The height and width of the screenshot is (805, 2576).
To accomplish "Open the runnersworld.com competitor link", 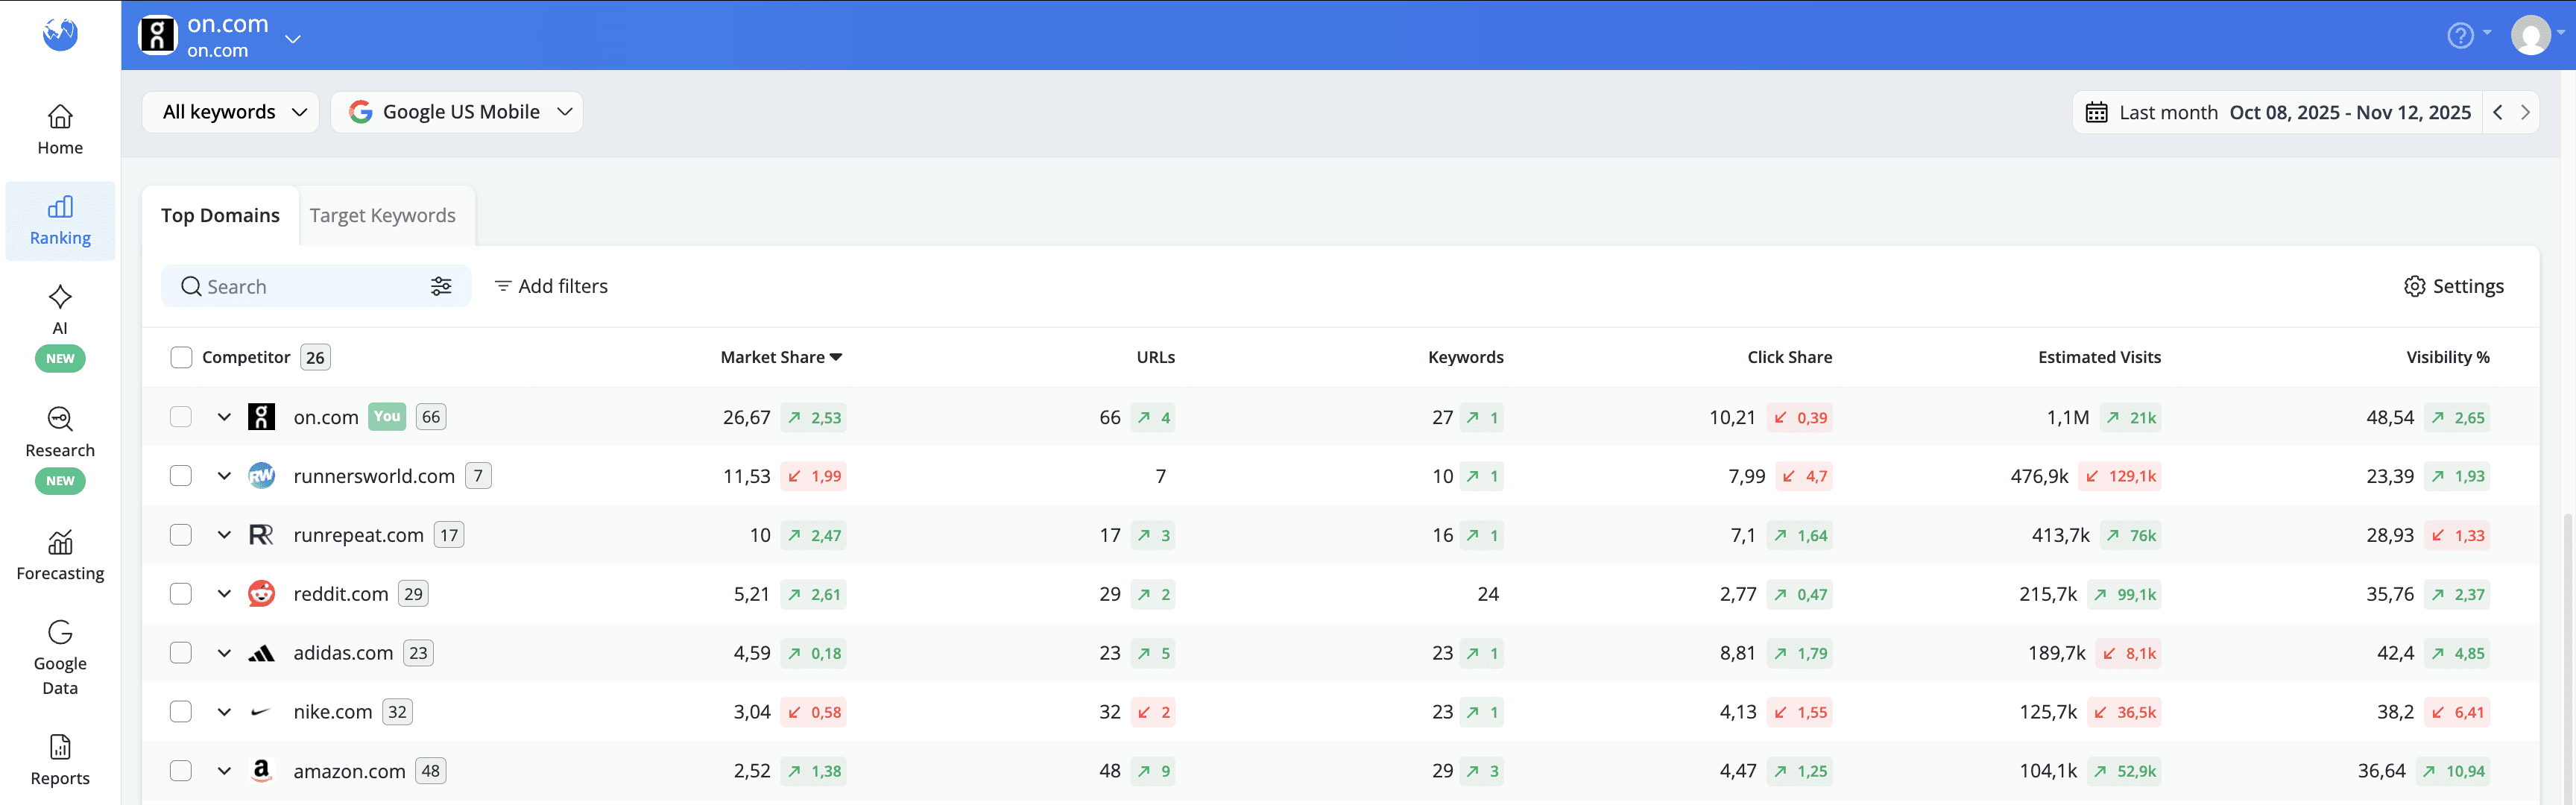I will (x=374, y=476).
